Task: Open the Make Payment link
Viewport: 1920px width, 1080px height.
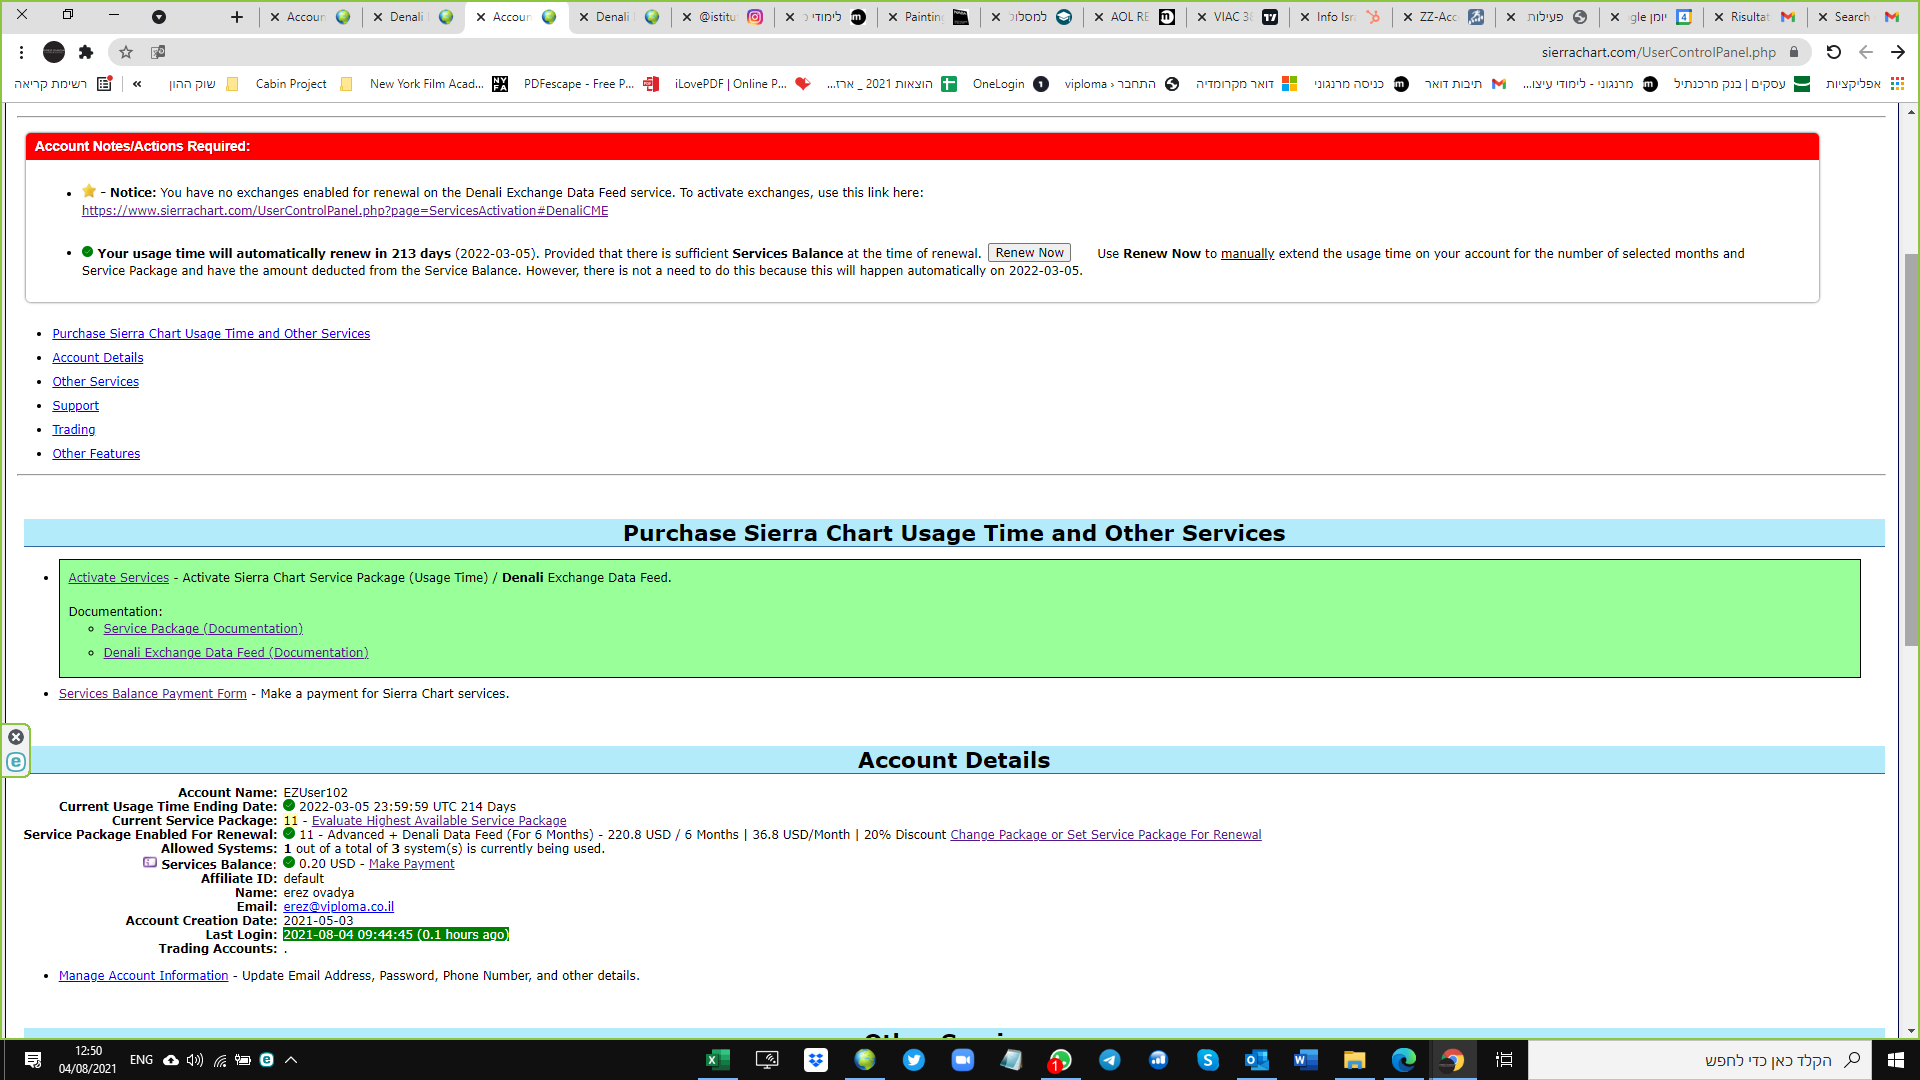Action: (x=411, y=864)
